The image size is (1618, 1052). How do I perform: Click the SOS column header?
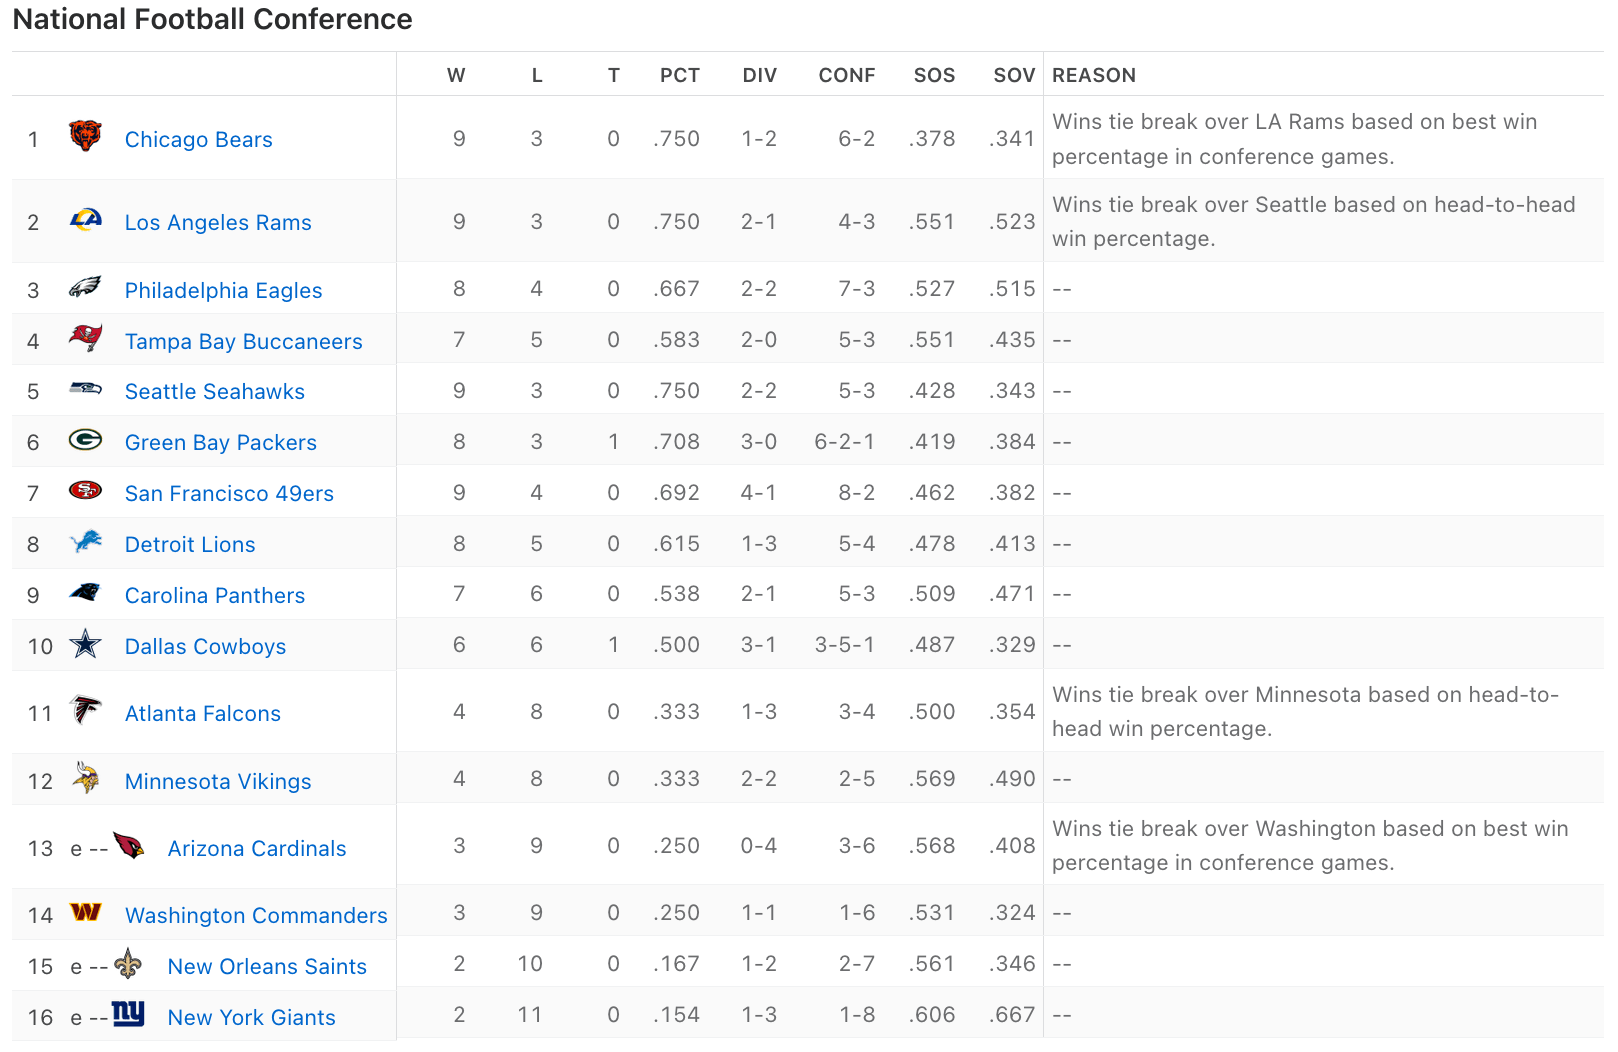tap(934, 76)
